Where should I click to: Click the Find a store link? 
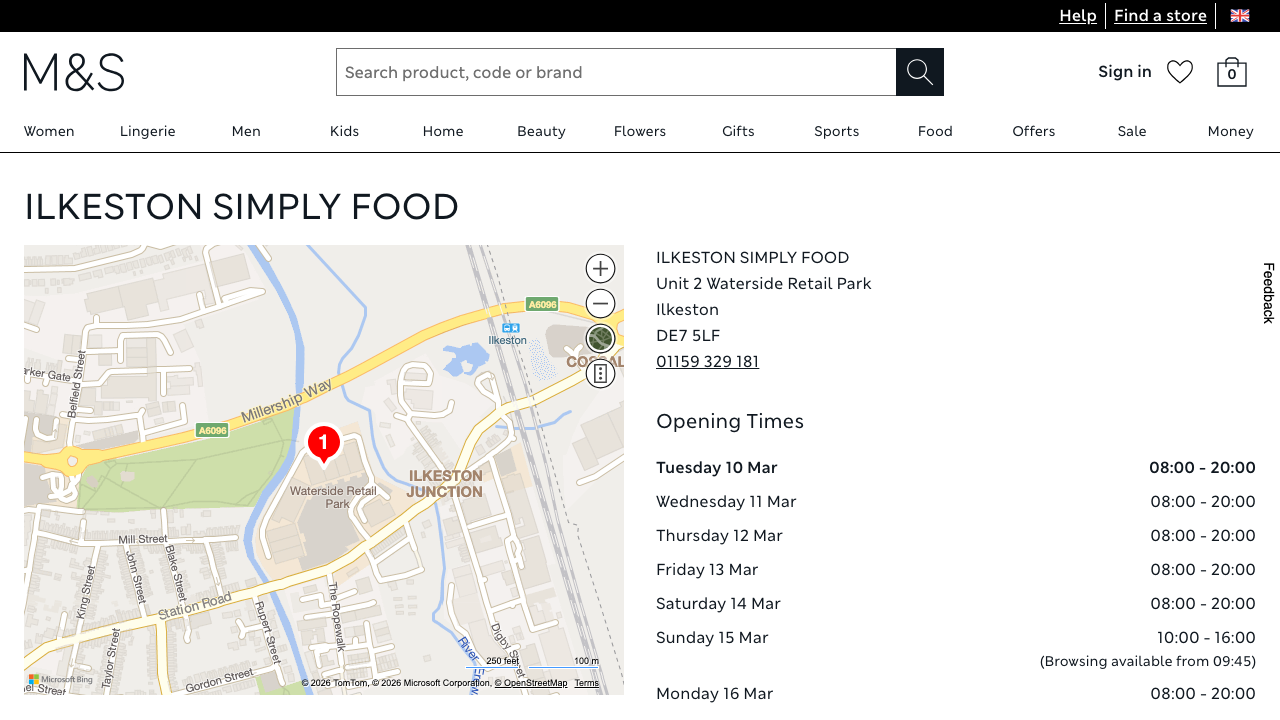click(1160, 15)
